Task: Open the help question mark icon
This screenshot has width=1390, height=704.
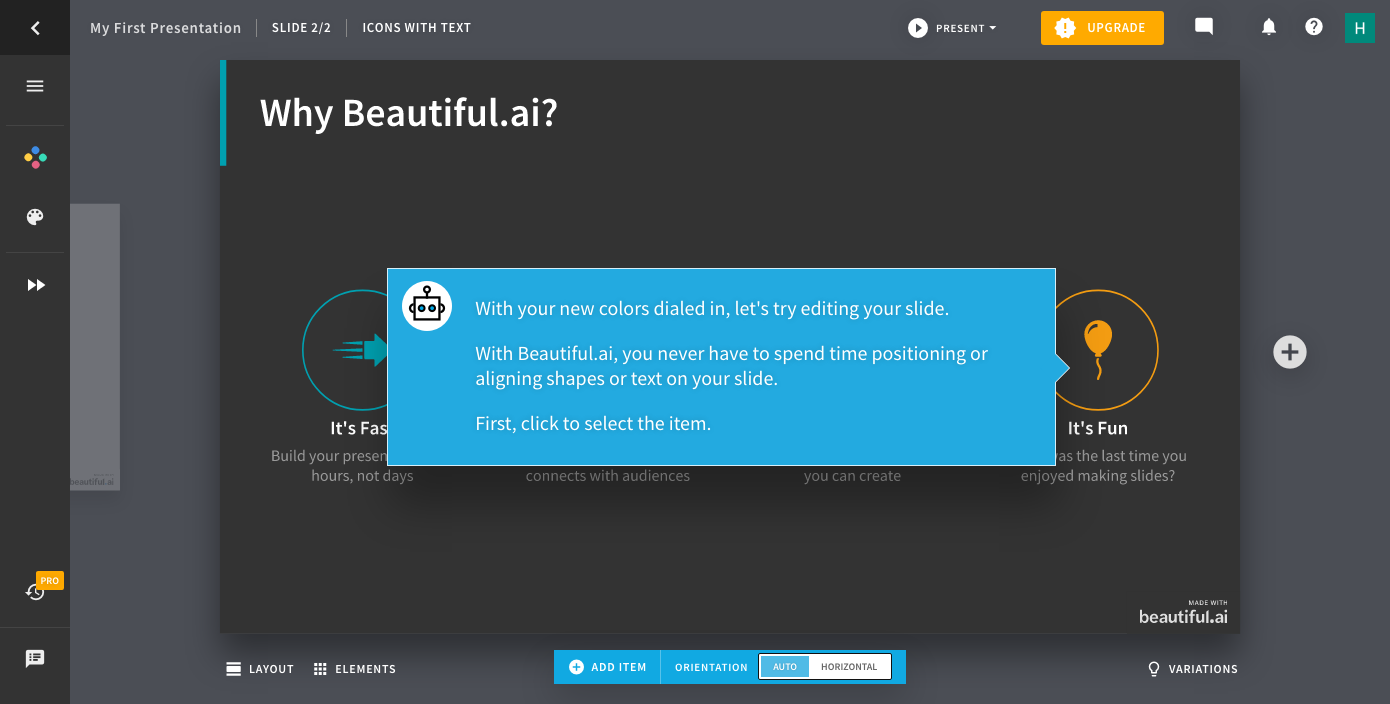Action: tap(1314, 27)
